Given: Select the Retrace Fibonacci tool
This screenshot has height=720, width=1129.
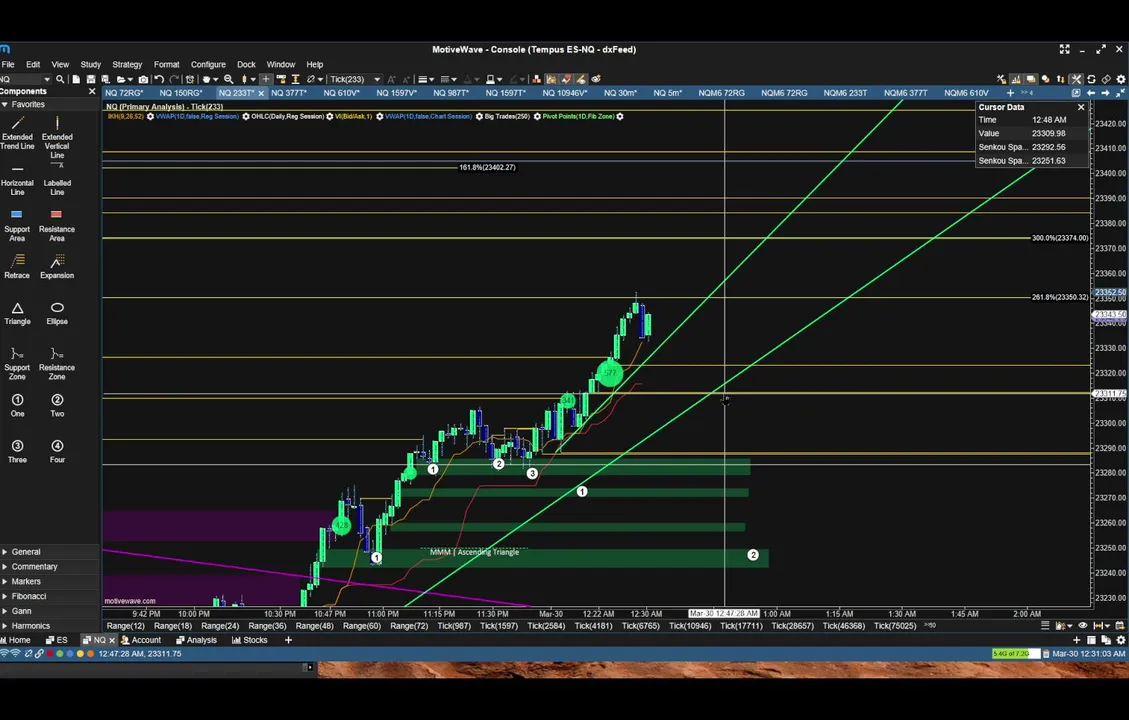Looking at the screenshot, I should coord(17,266).
